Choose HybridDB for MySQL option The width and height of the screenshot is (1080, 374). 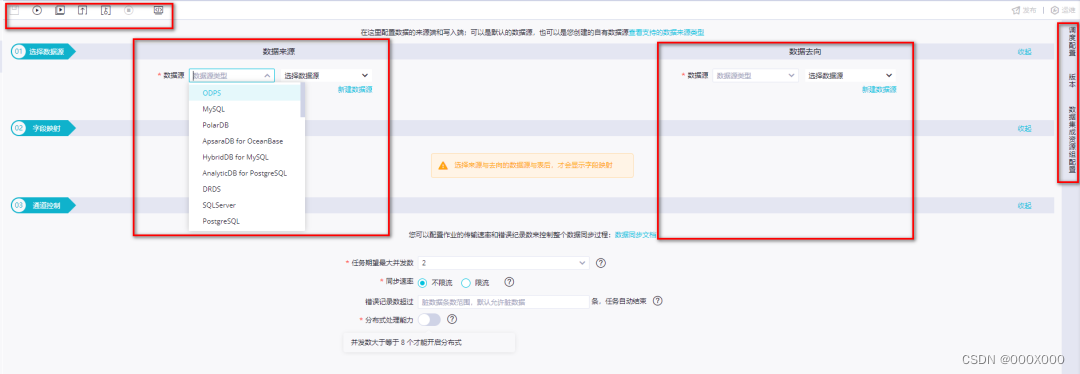[245, 157]
